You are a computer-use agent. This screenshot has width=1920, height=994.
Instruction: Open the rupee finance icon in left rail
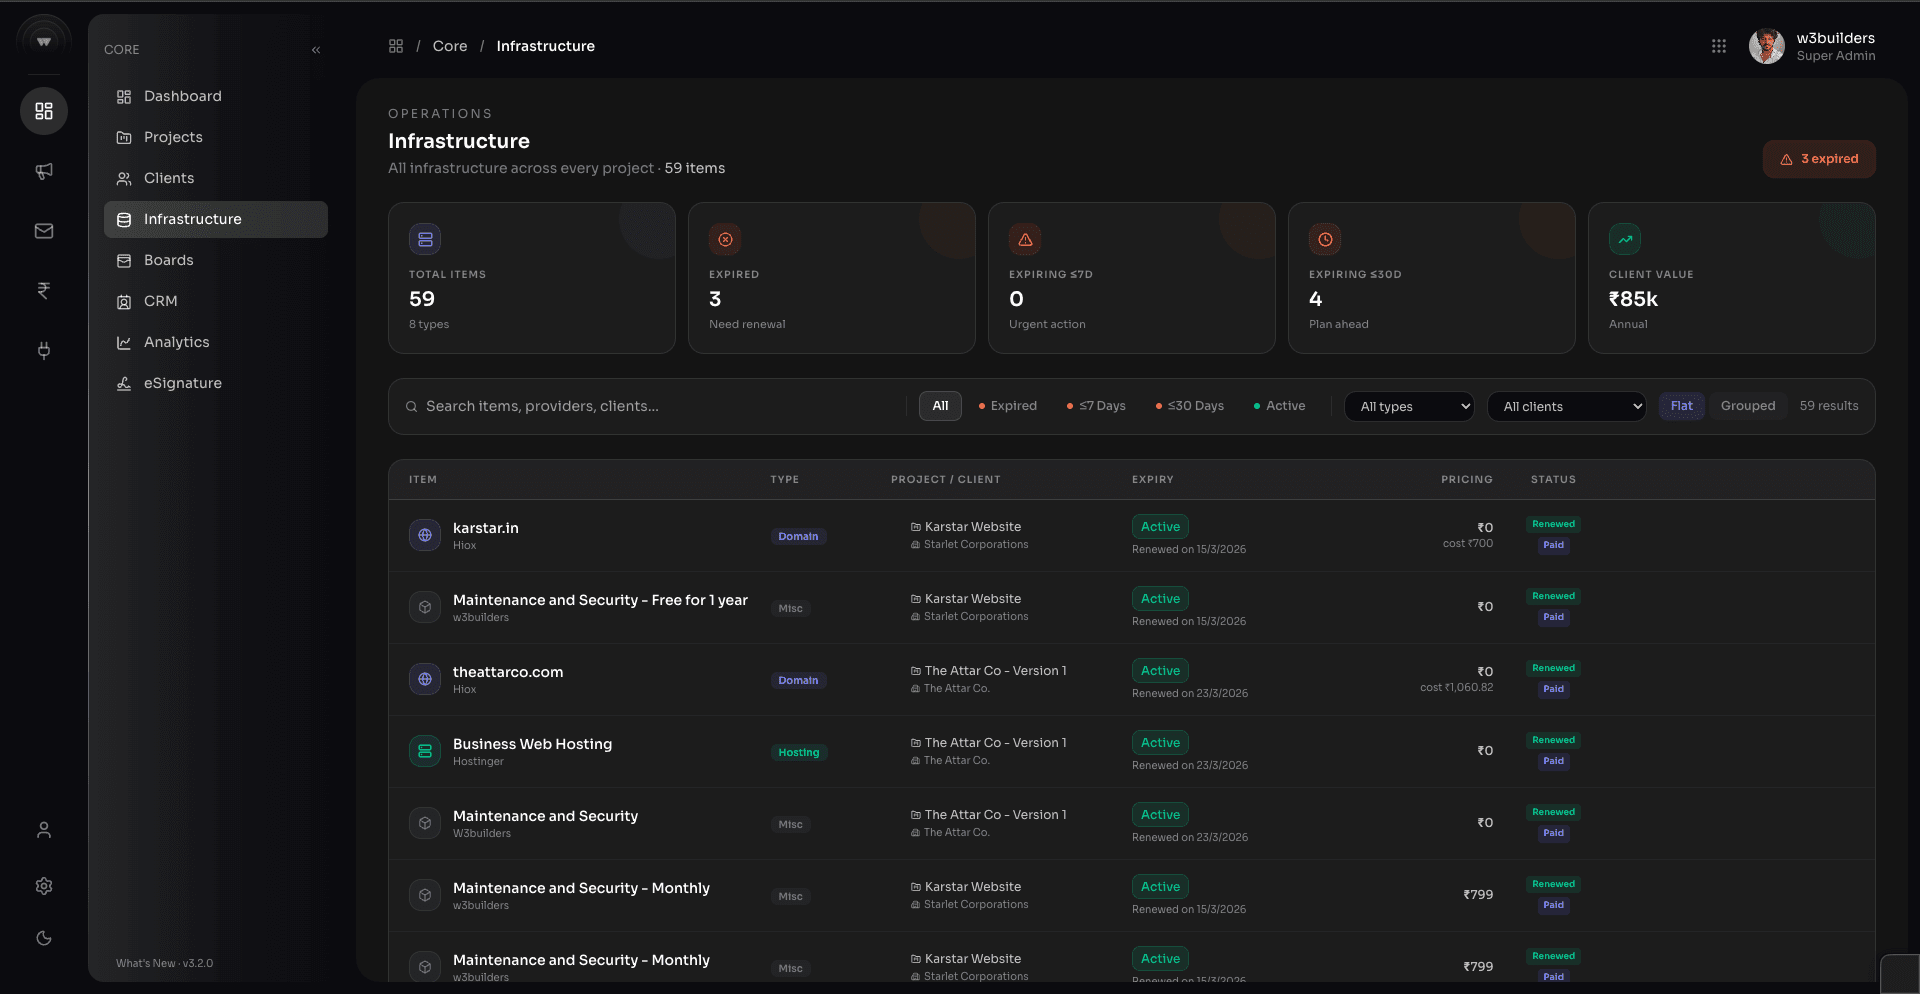[44, 291]
